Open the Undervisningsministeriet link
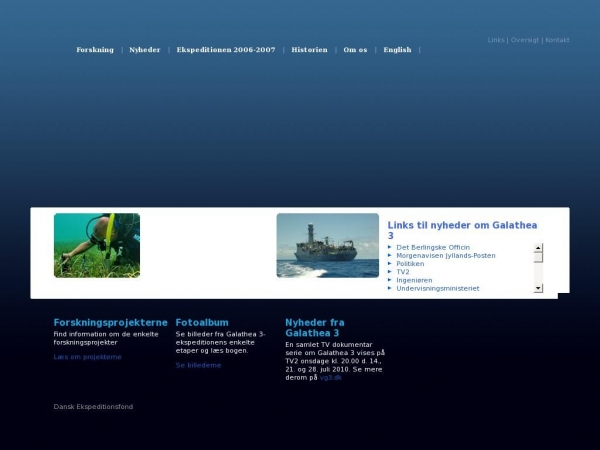This screenshot has width=600, height=450. coord(438,289)
